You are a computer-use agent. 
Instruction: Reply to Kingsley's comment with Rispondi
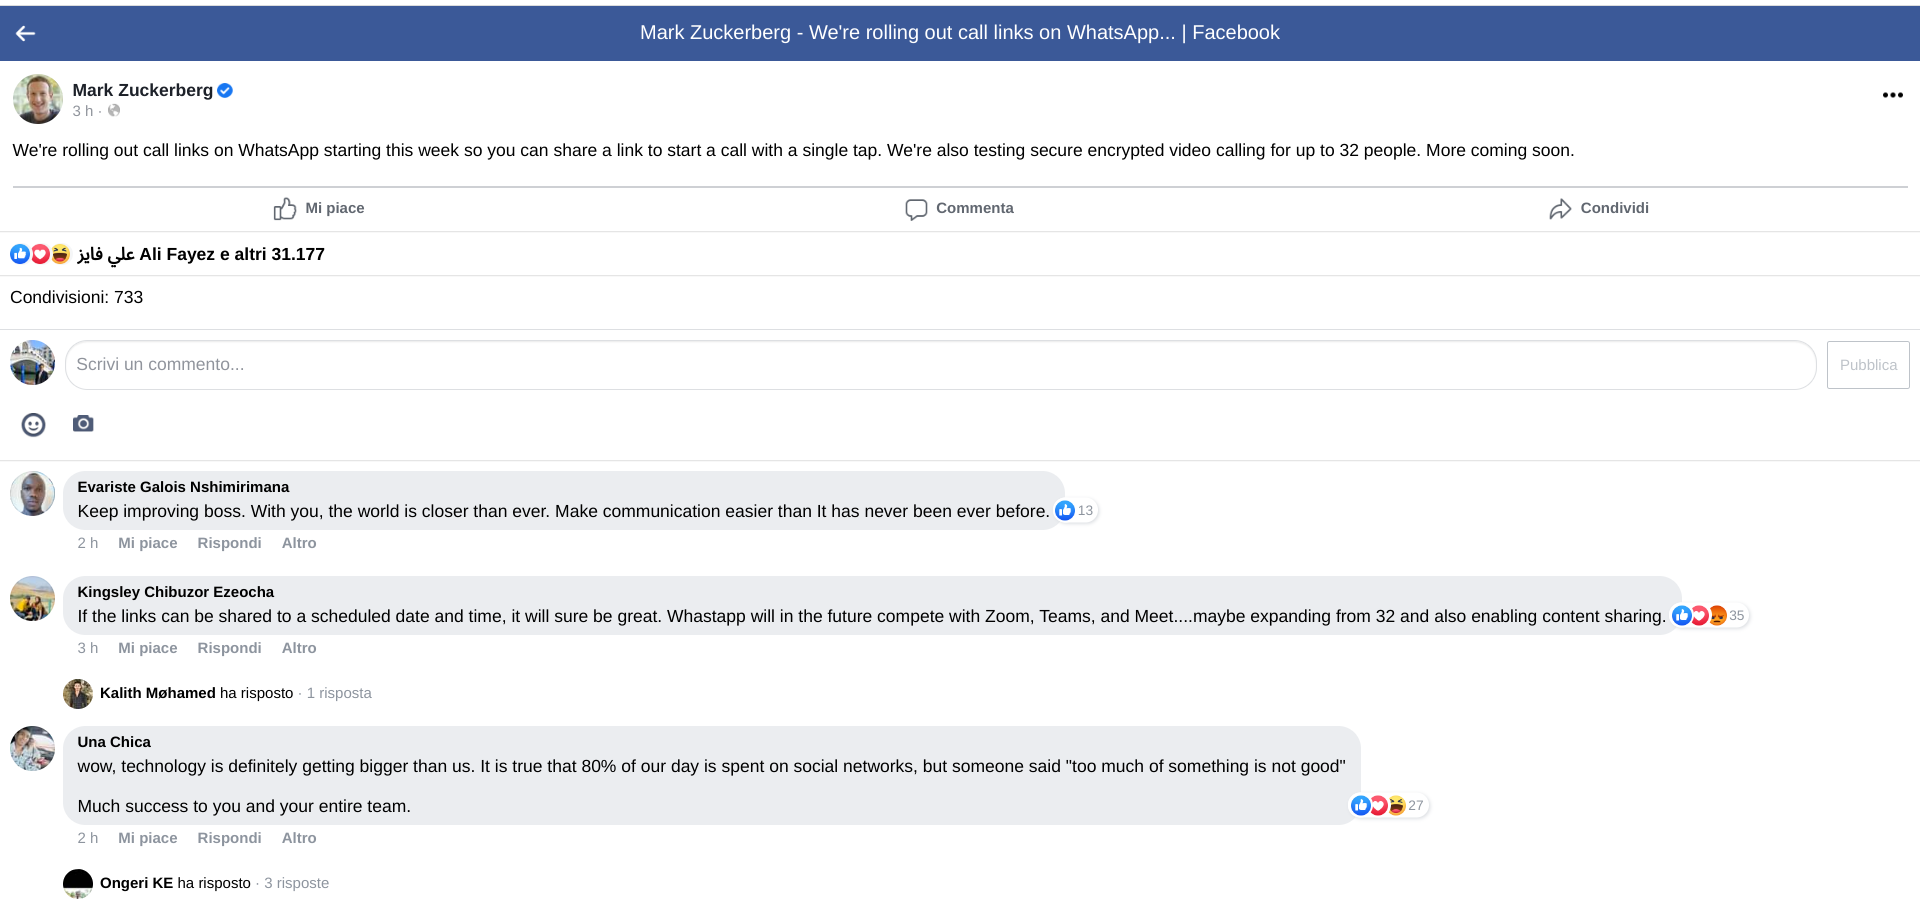click(229, 648)
